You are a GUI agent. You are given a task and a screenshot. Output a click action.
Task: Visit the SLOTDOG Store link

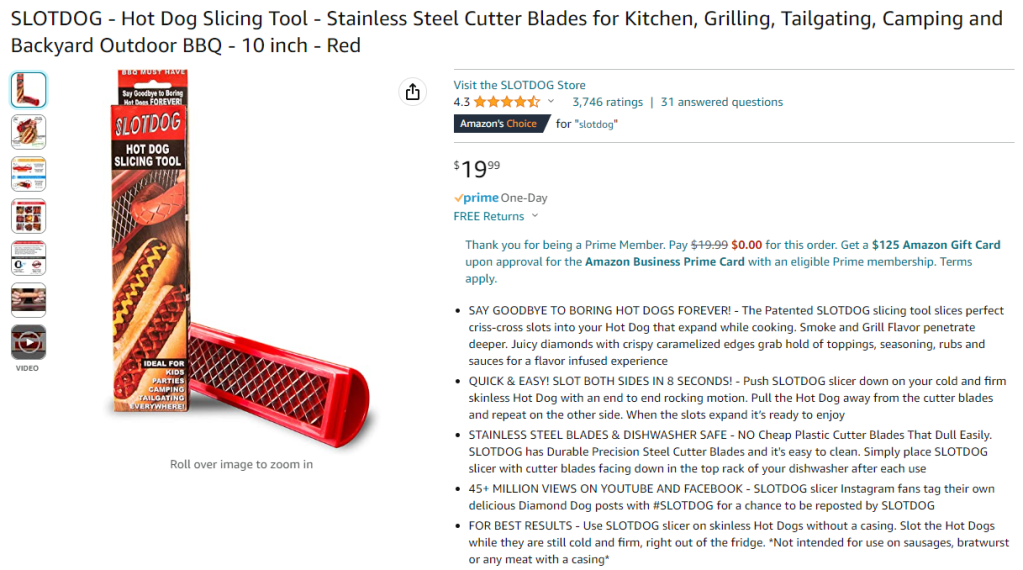(519, 85)
